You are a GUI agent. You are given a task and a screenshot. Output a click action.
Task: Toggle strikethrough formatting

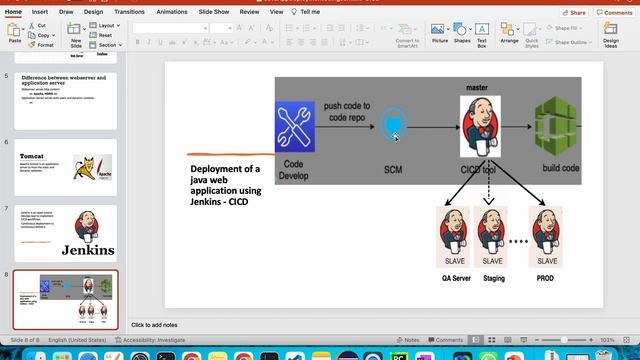click(172, 42)
